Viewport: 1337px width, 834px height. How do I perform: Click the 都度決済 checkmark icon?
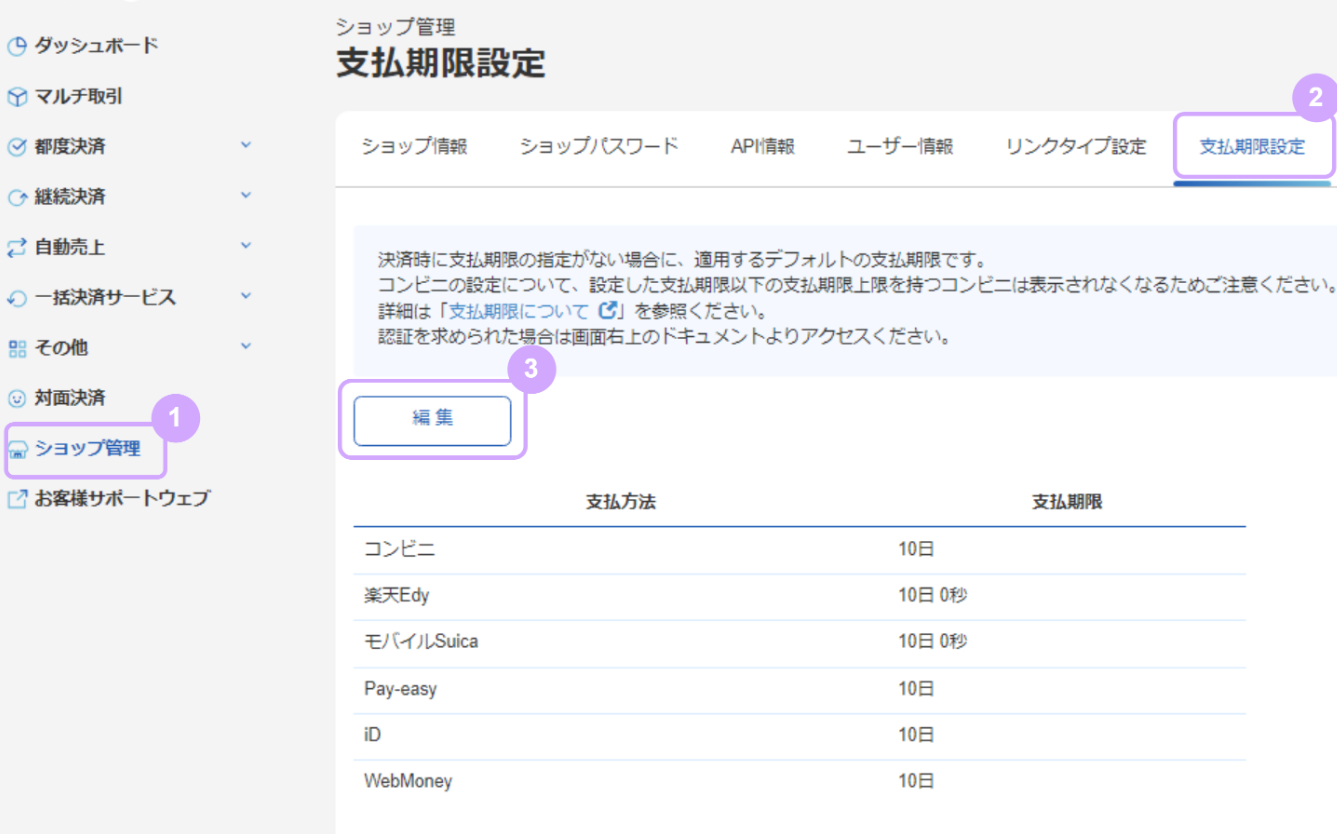(17, 145)
